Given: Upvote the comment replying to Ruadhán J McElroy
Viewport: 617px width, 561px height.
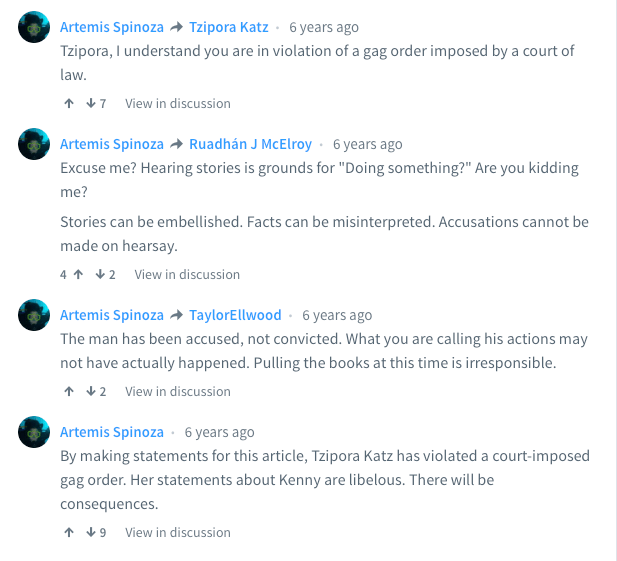Looking at the screenshot, I should point(78,274).
